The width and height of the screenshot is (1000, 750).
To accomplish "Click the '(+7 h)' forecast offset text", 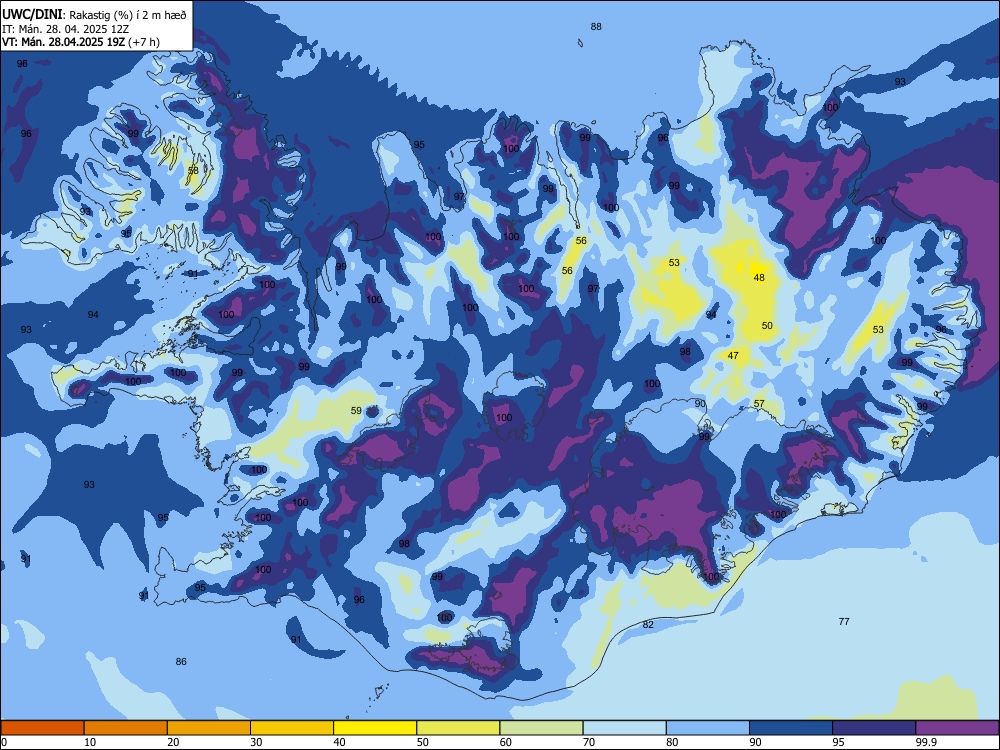I will click(x=143, y=42).
